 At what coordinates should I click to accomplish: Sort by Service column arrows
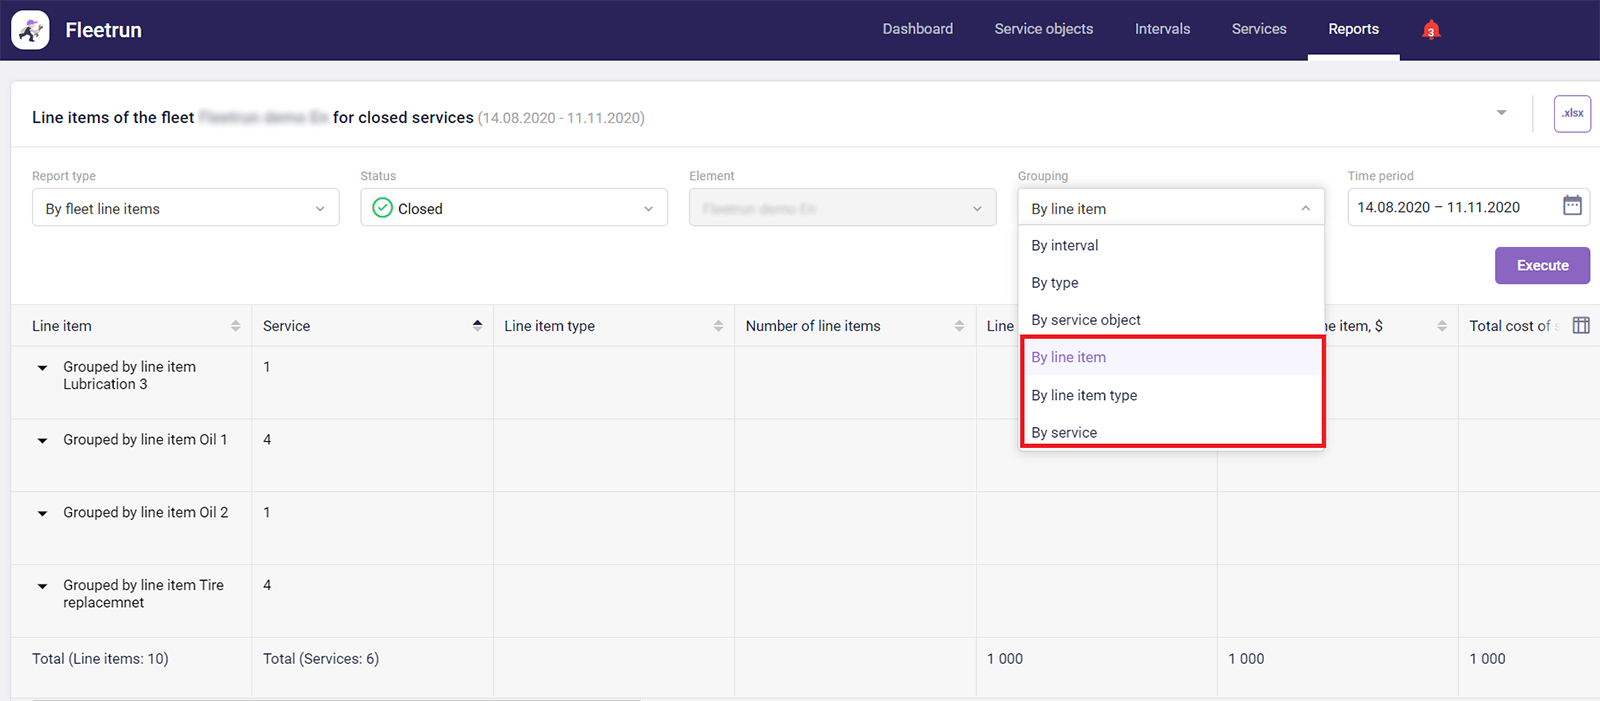pyautogui.click(x=477, y=325)
